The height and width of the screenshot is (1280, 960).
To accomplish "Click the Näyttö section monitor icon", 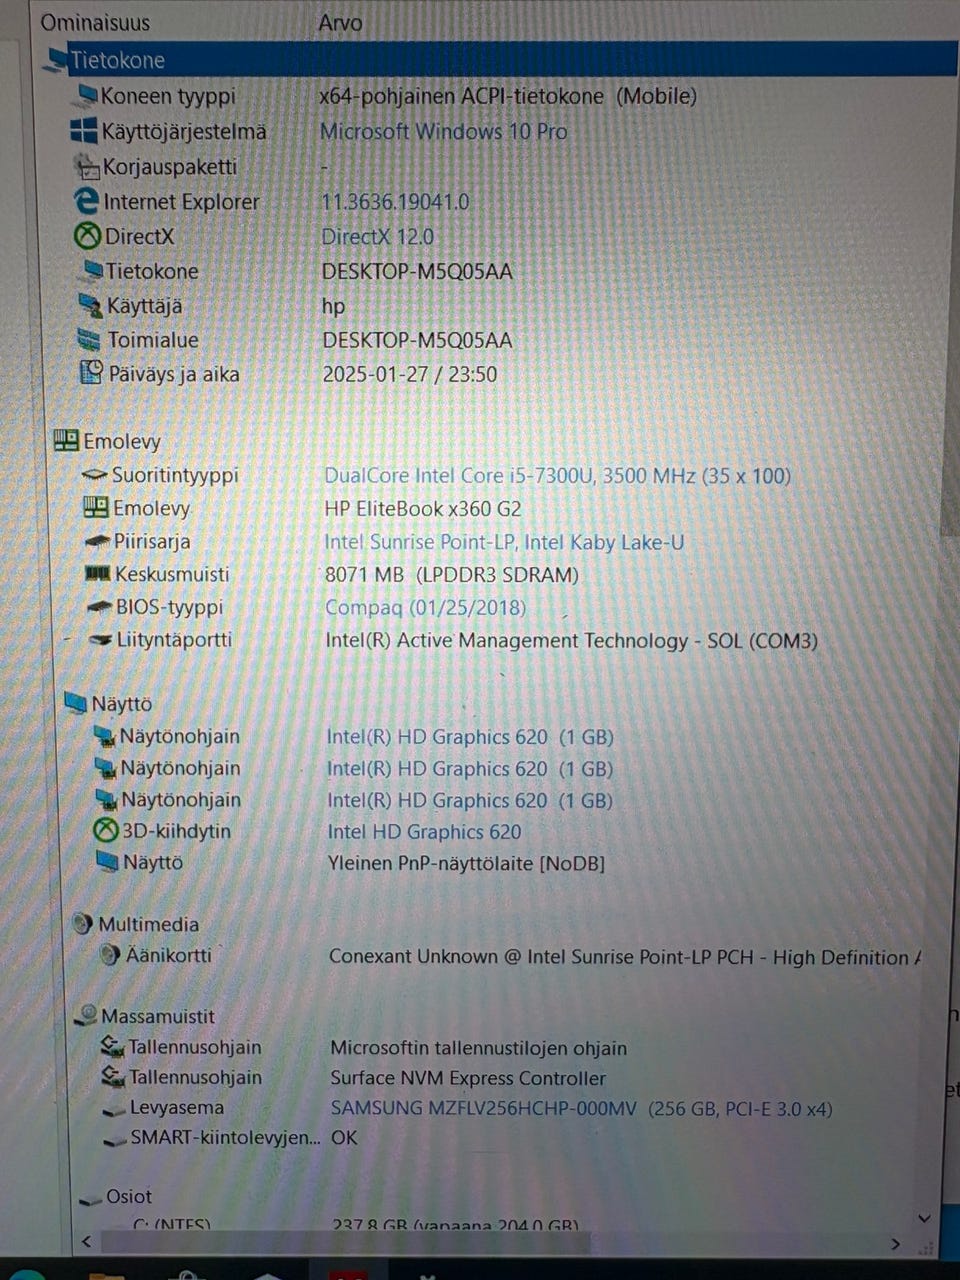I will pyautogui.click(x=75, y=703).
